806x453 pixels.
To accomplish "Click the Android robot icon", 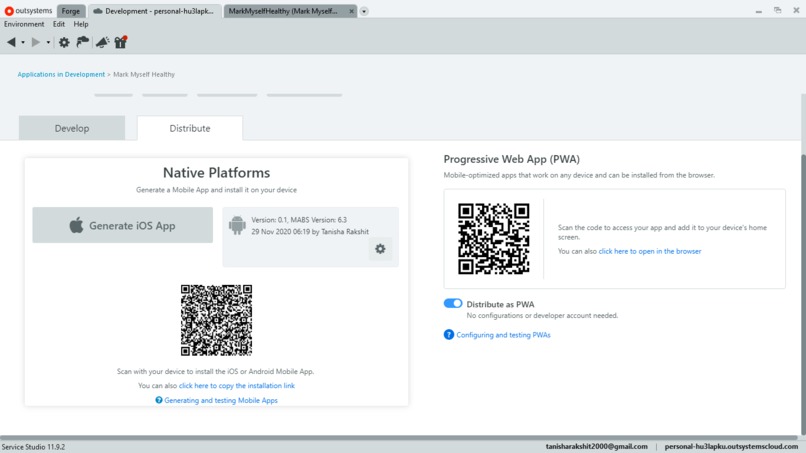I will click(237, 225).
